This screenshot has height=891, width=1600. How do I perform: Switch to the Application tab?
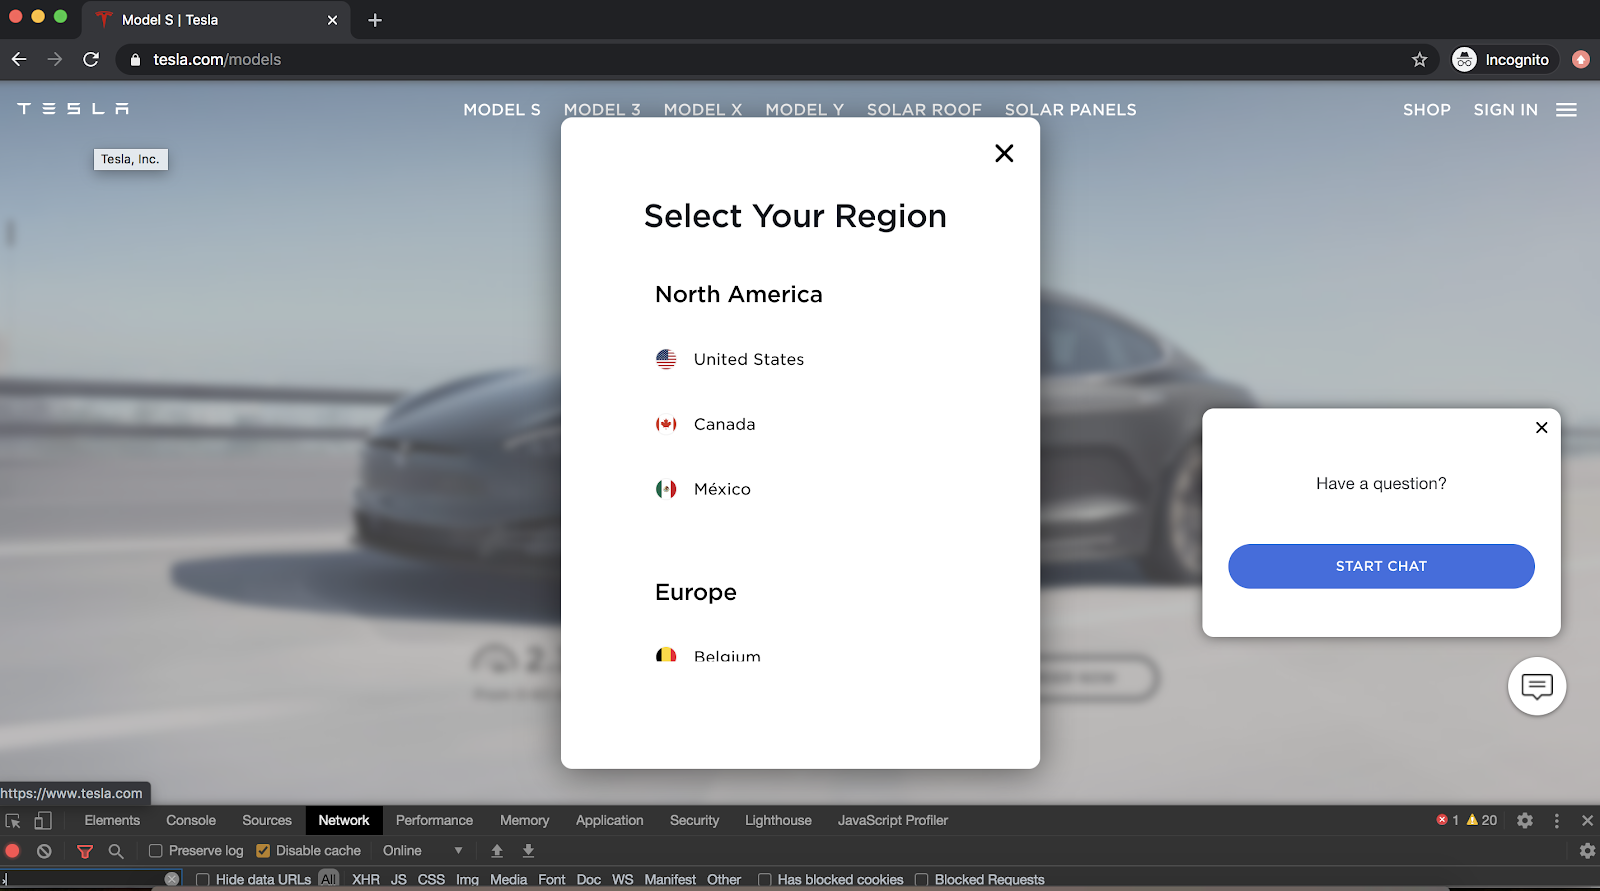(610, 821)
